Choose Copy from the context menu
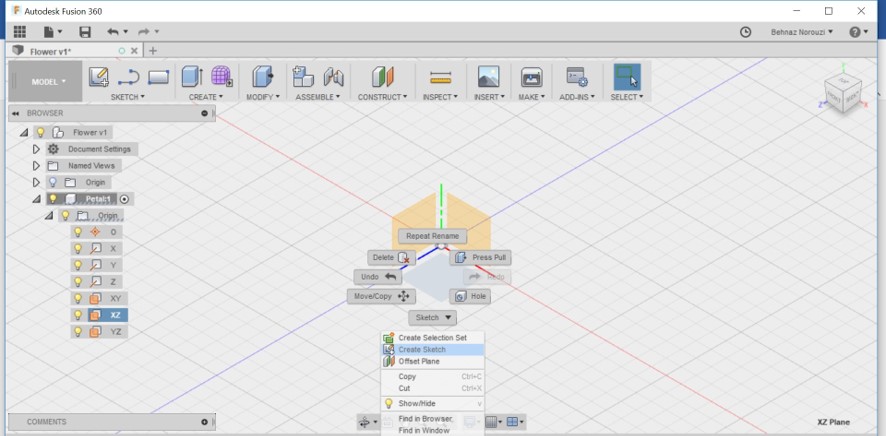 click(x=433, y=377)
